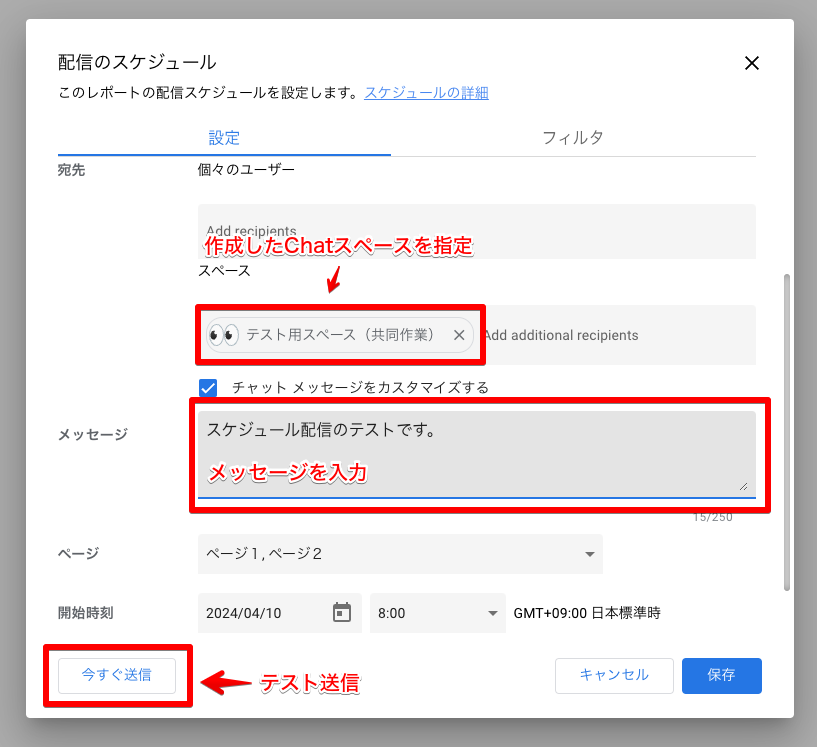817x747 pixels.
Task: Click the キャンセル button
Action: tap(614, 675)
